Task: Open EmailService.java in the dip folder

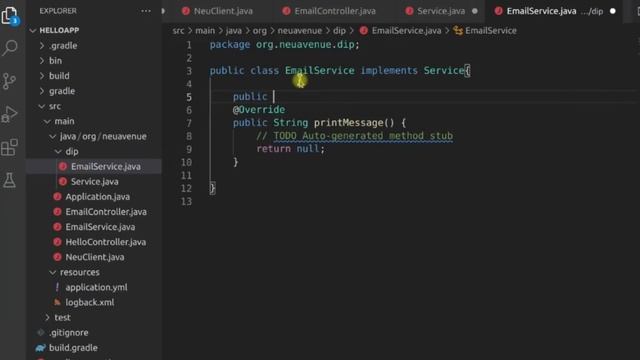Action: tap(106, 167)
